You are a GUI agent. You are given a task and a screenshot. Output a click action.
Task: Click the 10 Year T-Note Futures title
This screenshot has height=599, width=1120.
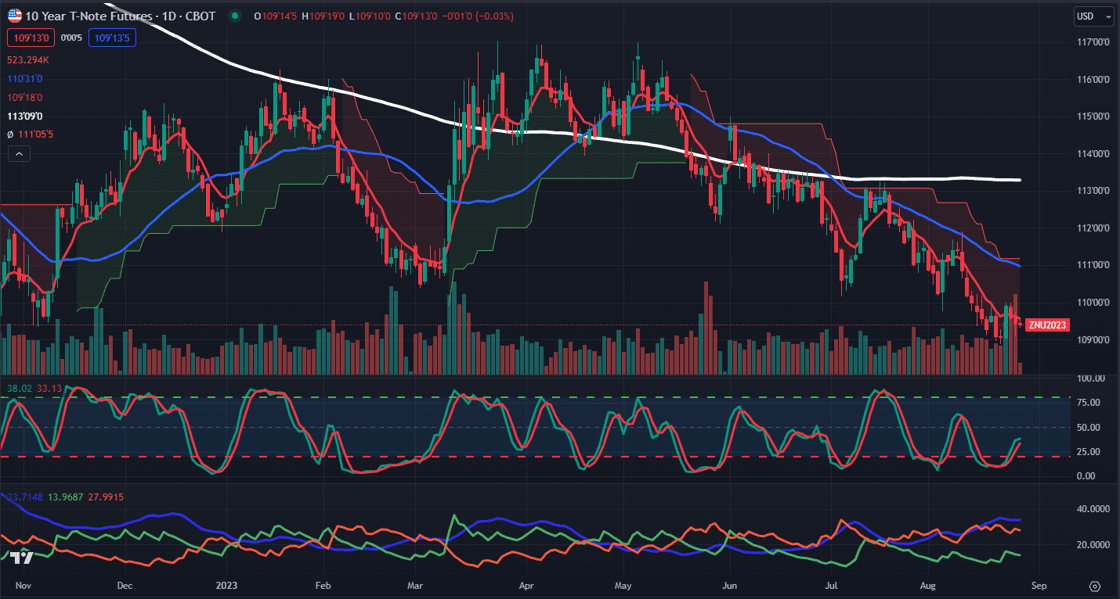(89, 16)
